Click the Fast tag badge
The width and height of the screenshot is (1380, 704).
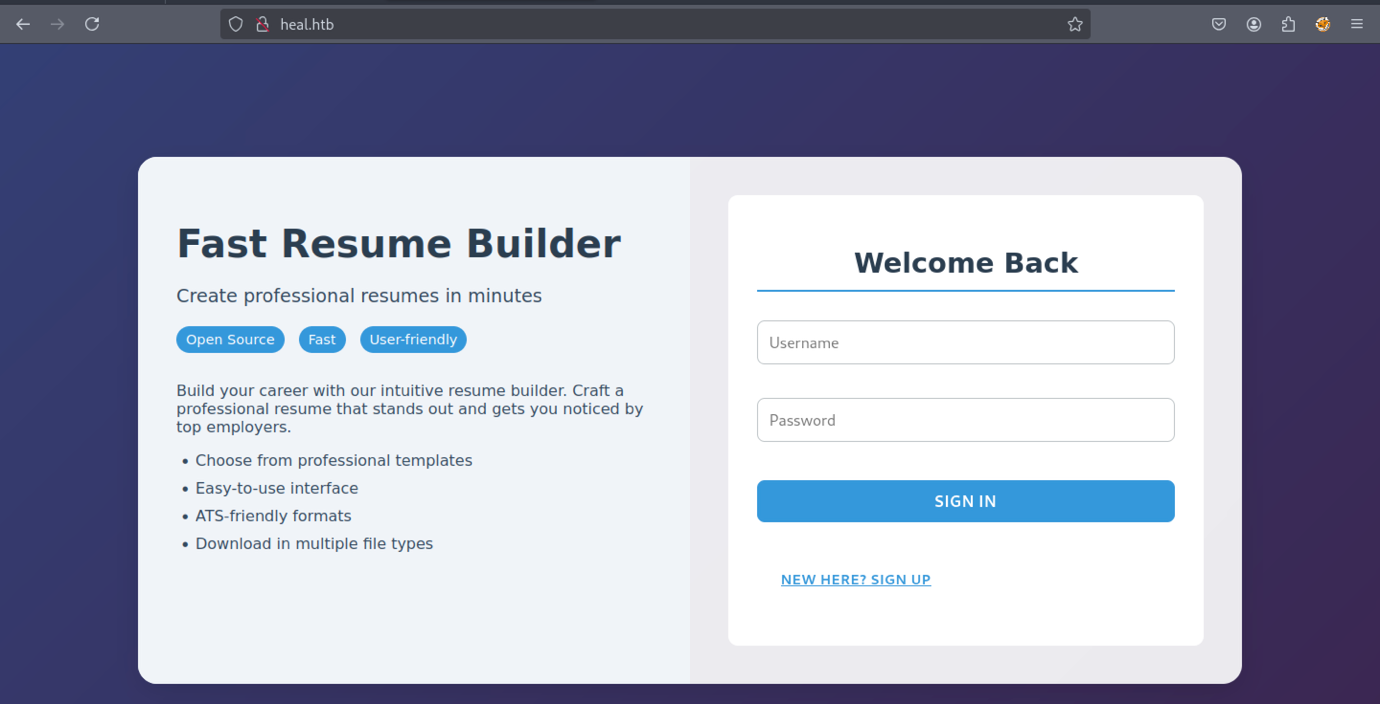click(322, 340)
